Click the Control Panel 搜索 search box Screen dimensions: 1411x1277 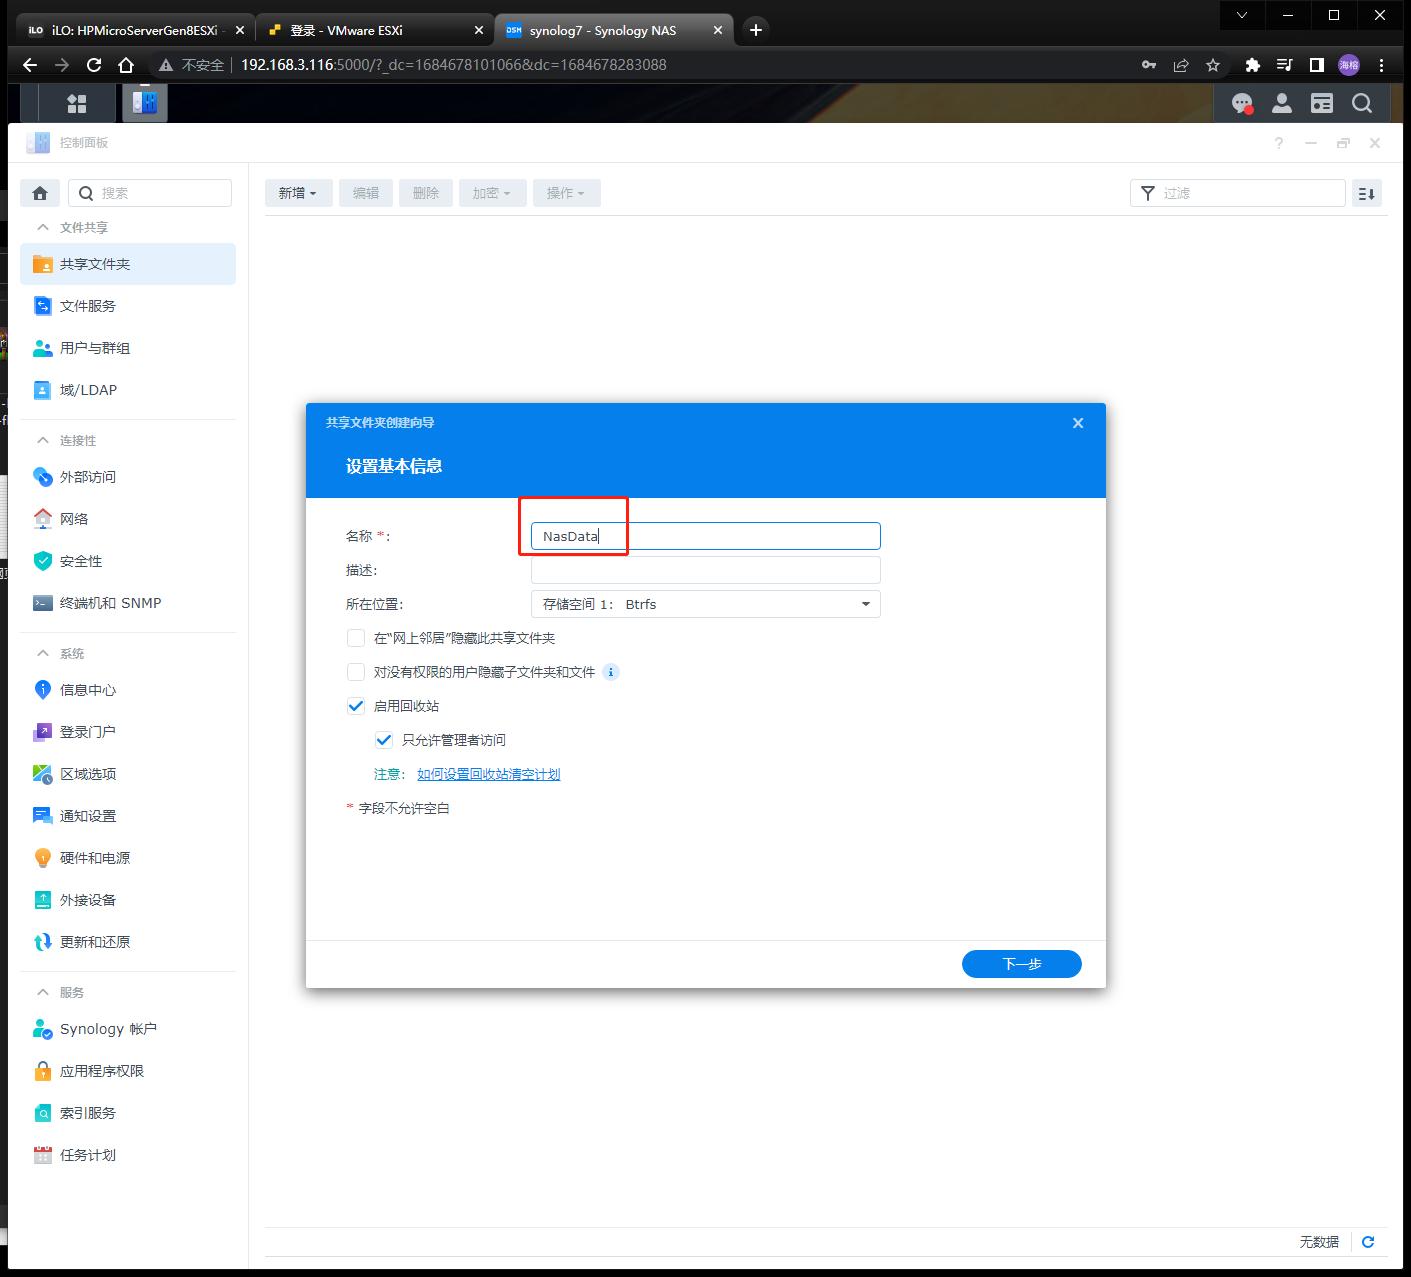pyautogui.click(x=150, y=193)
